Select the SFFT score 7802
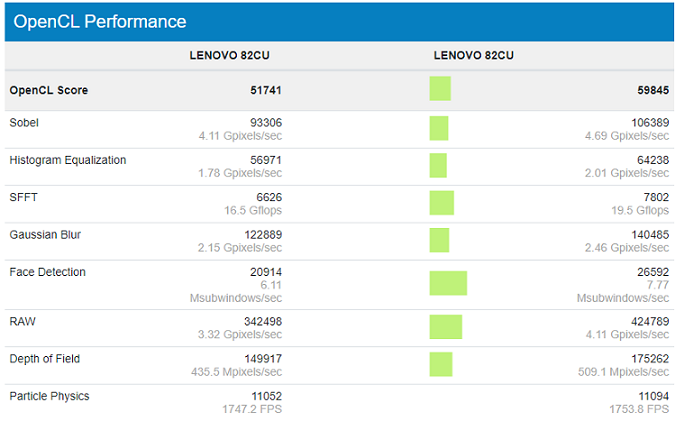The width and height of the screenshot is (676, 430). click(656, 197)
